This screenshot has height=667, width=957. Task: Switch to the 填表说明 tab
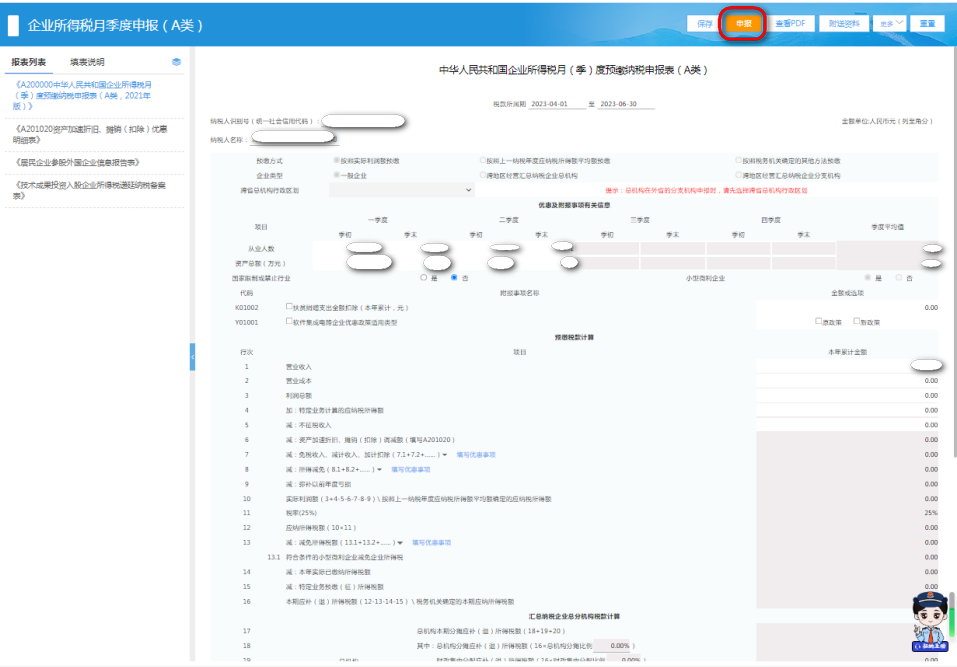[87, 62]
